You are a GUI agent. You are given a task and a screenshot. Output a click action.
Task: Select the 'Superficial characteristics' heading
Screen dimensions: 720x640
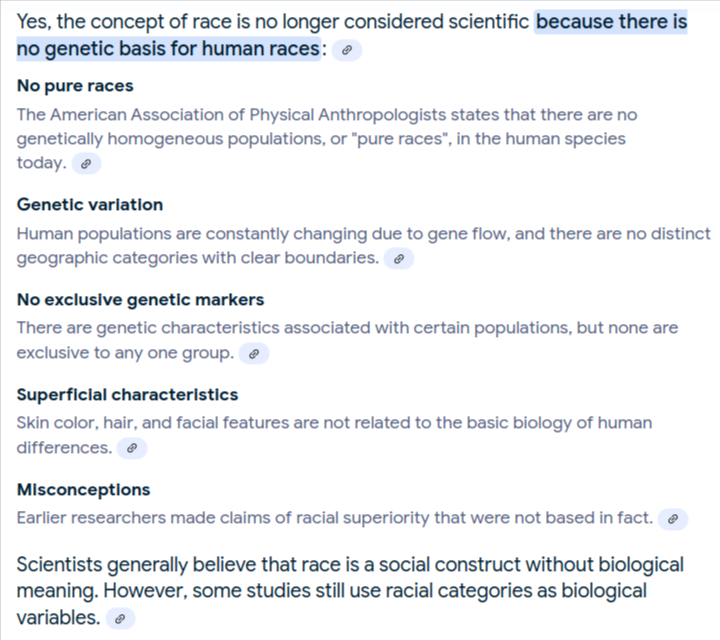point(127,395)
